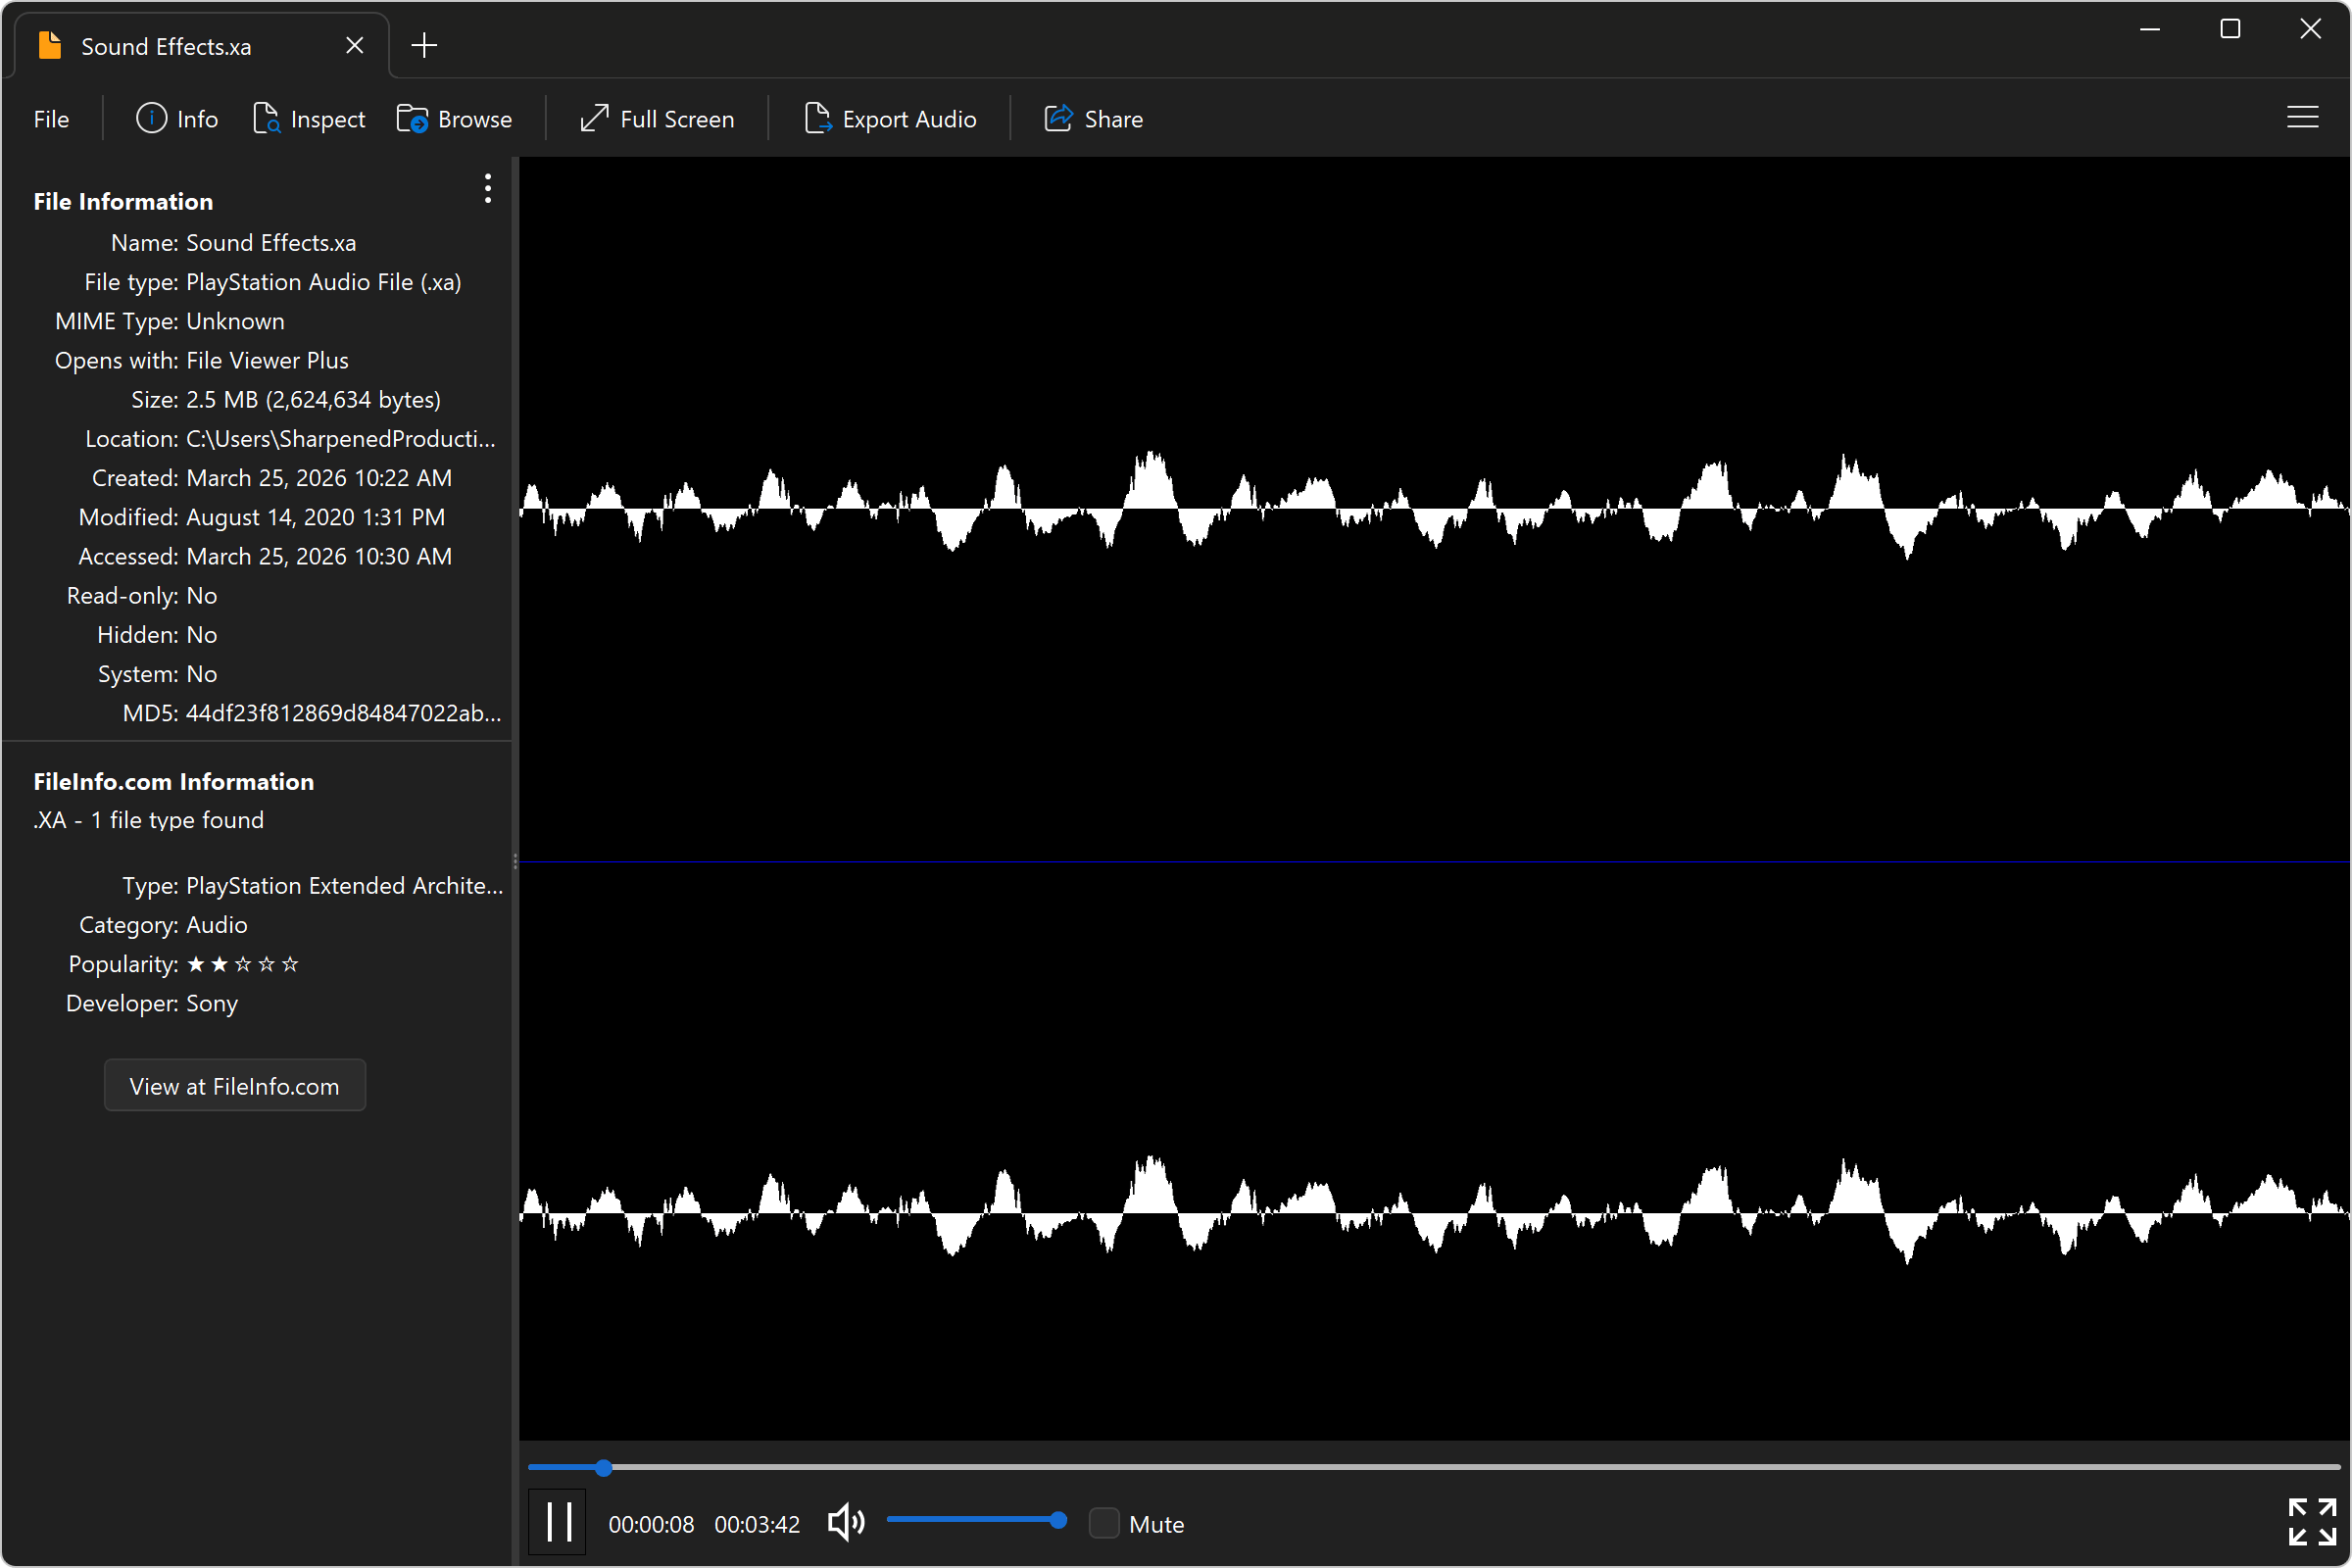Viewport: 2352px width, 1568px height.
Task: Click the Location path value
Action: tap(341, 439)
